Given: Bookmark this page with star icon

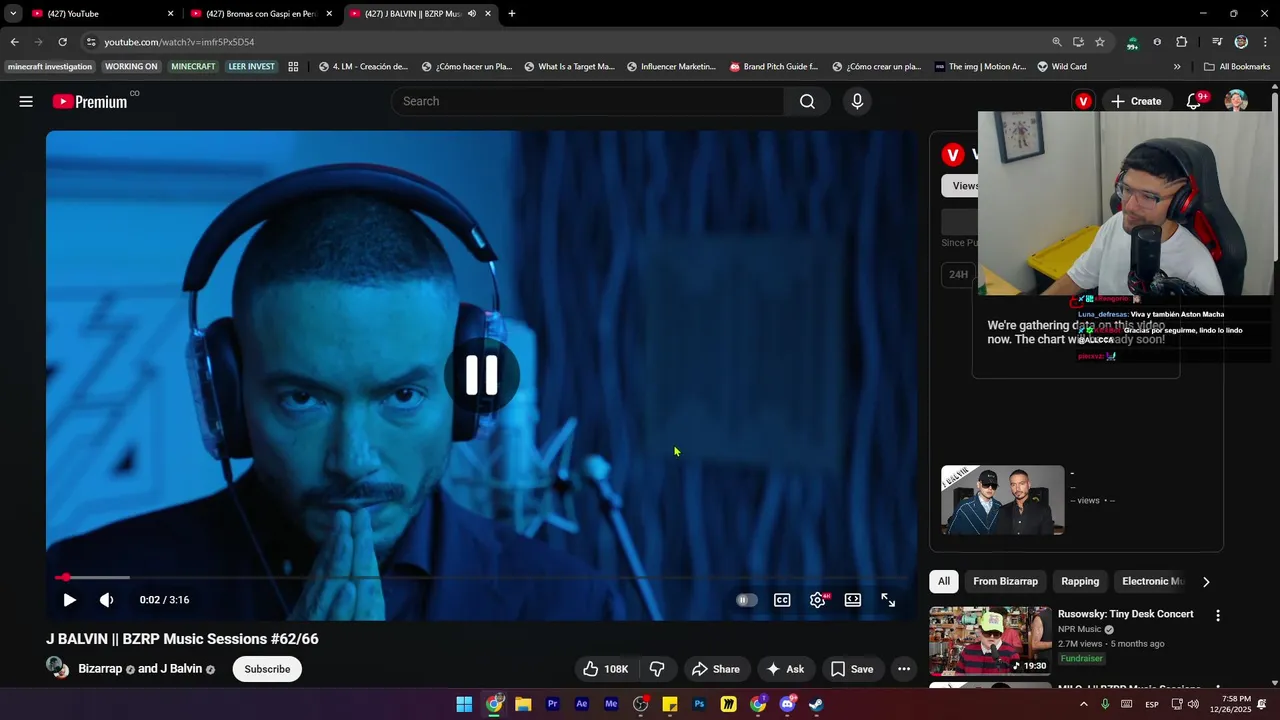Looking at the screenshot, I should (1100, 42).
